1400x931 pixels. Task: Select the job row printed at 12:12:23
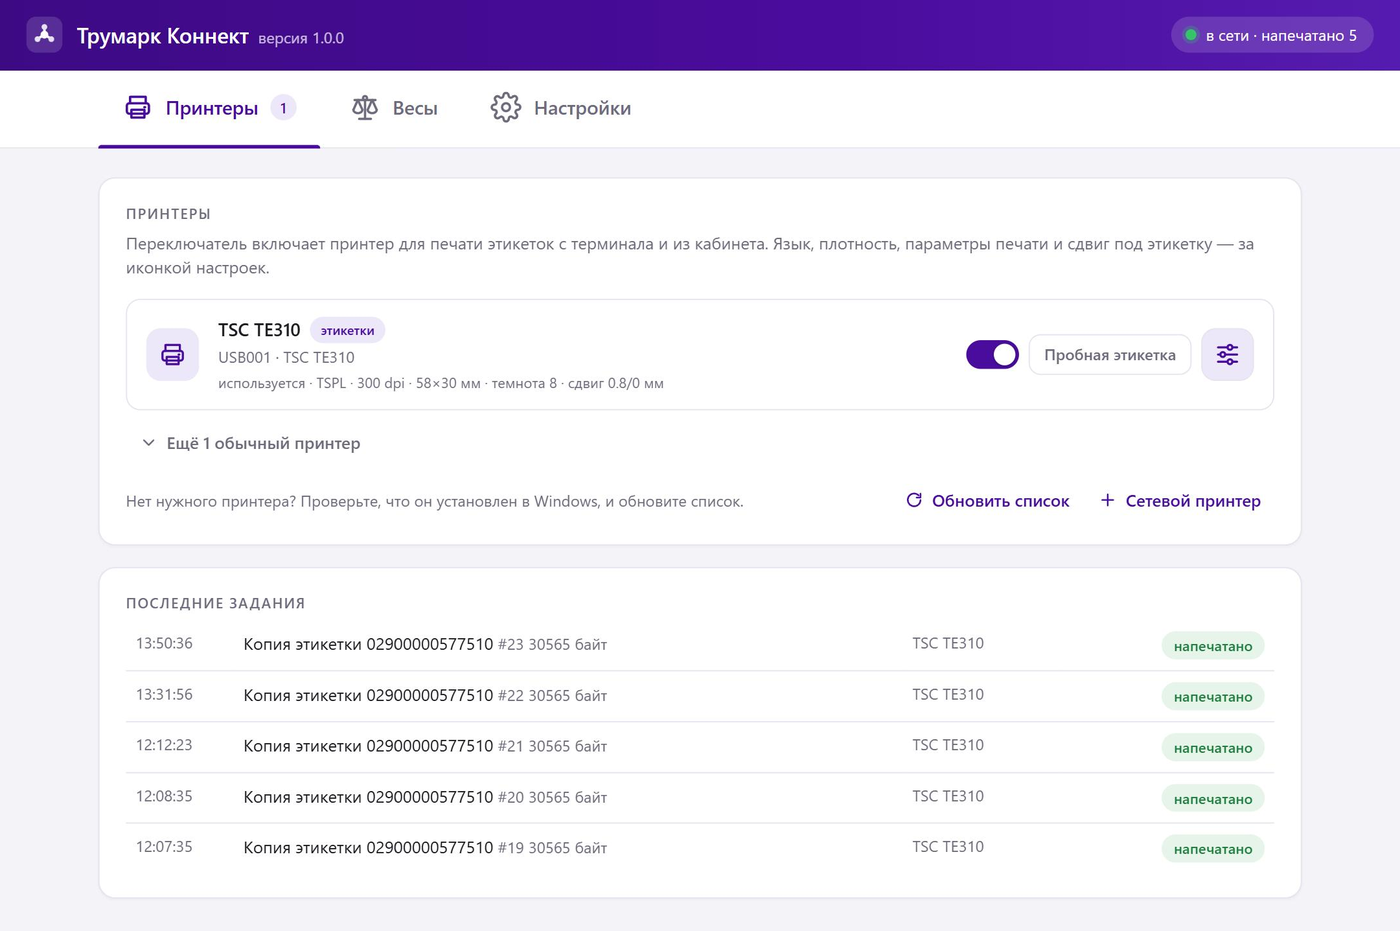(700, 747)
